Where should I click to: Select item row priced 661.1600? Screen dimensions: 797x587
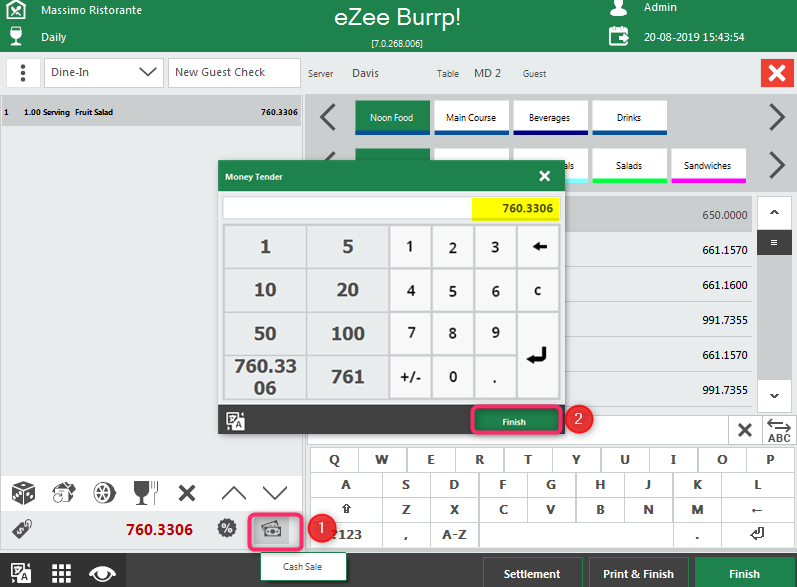[658, 285]
